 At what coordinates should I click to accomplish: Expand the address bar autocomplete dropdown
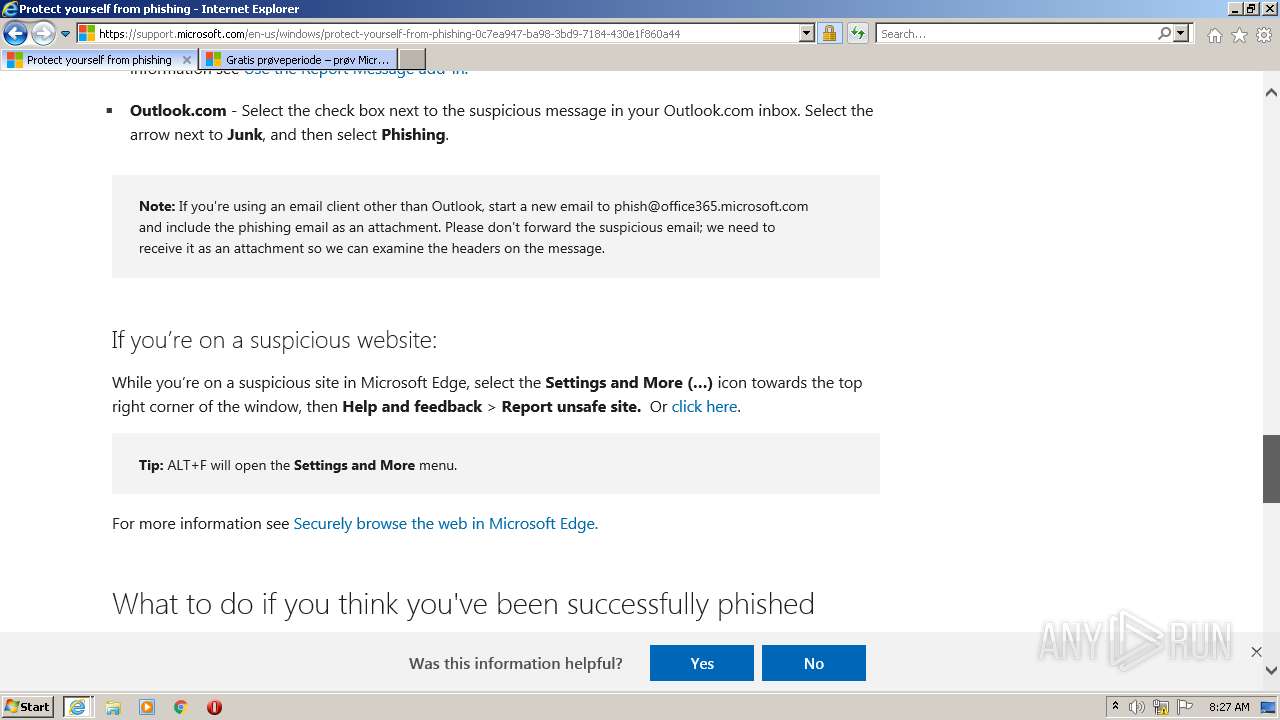(807, 33)
